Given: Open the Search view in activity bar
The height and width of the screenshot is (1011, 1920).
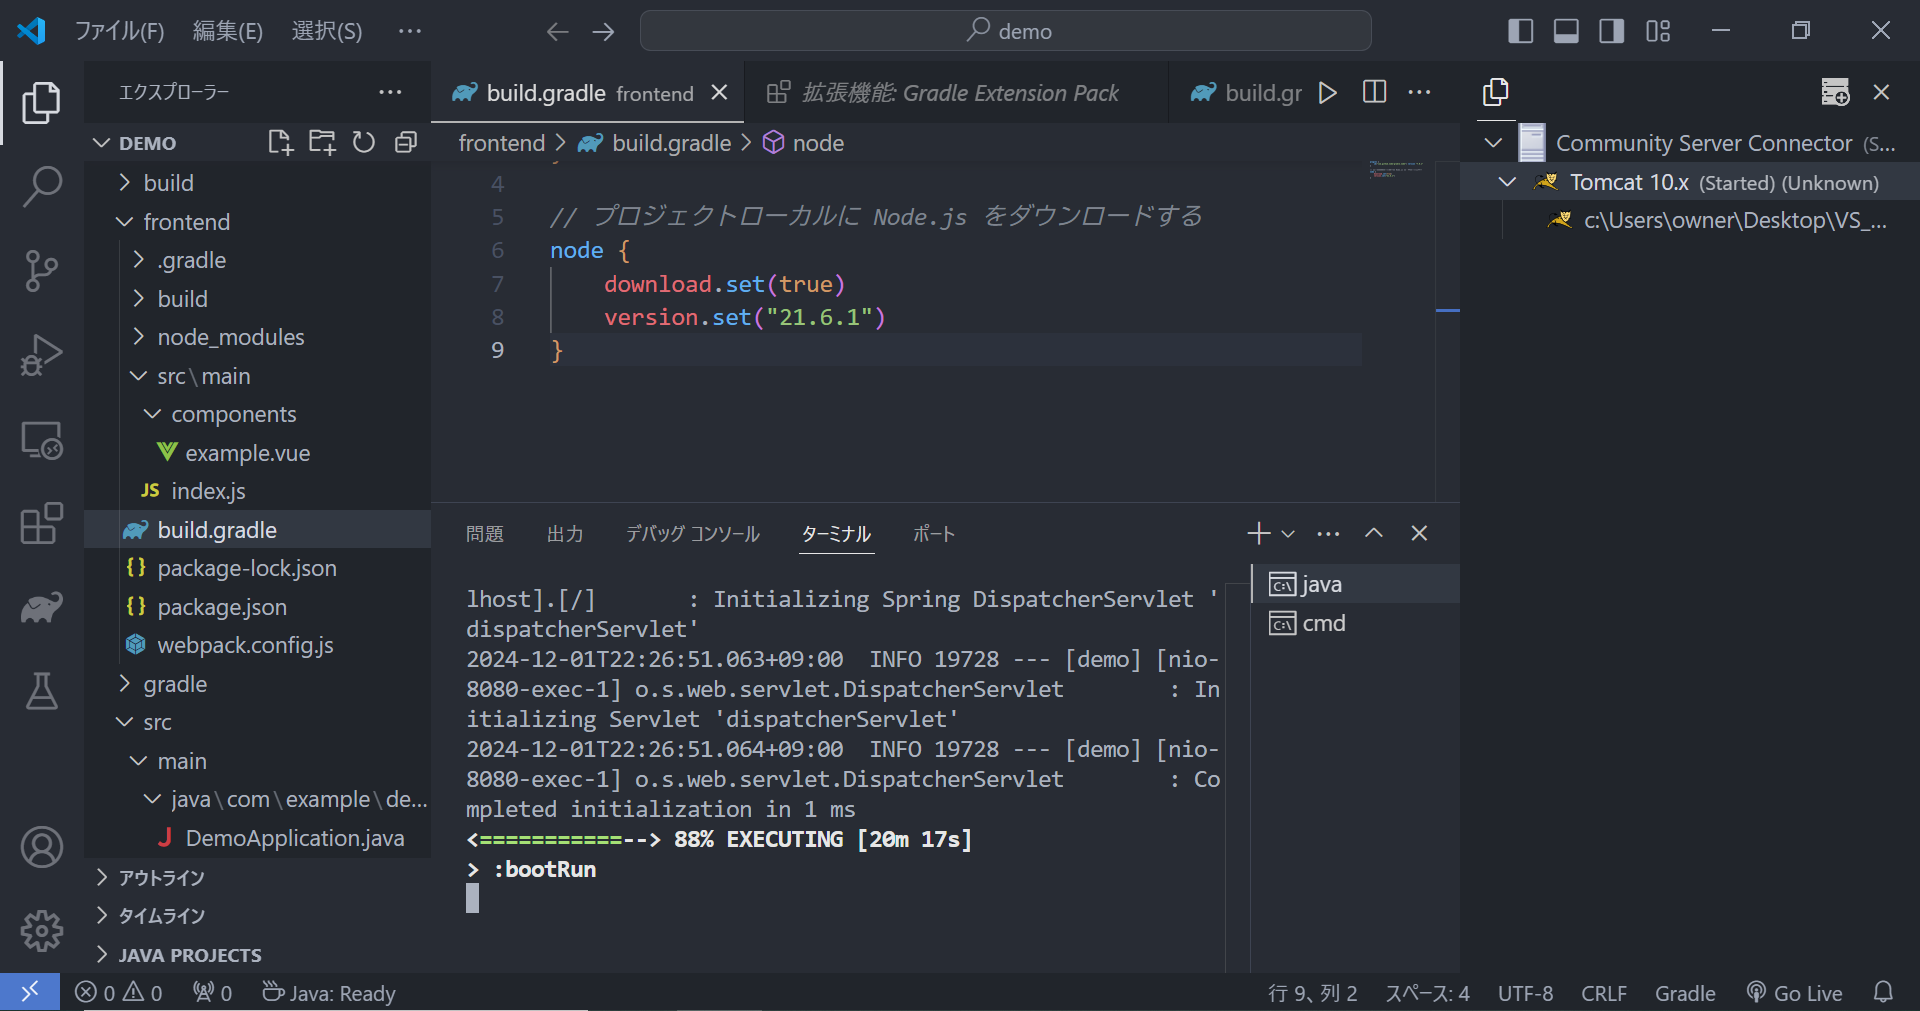Looking at the screenshot, I should tap(41, 186).
